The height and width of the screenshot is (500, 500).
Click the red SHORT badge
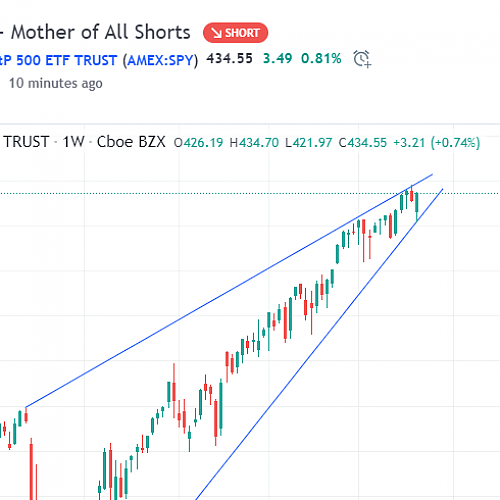pyautogui.click(x=235, y=33)
